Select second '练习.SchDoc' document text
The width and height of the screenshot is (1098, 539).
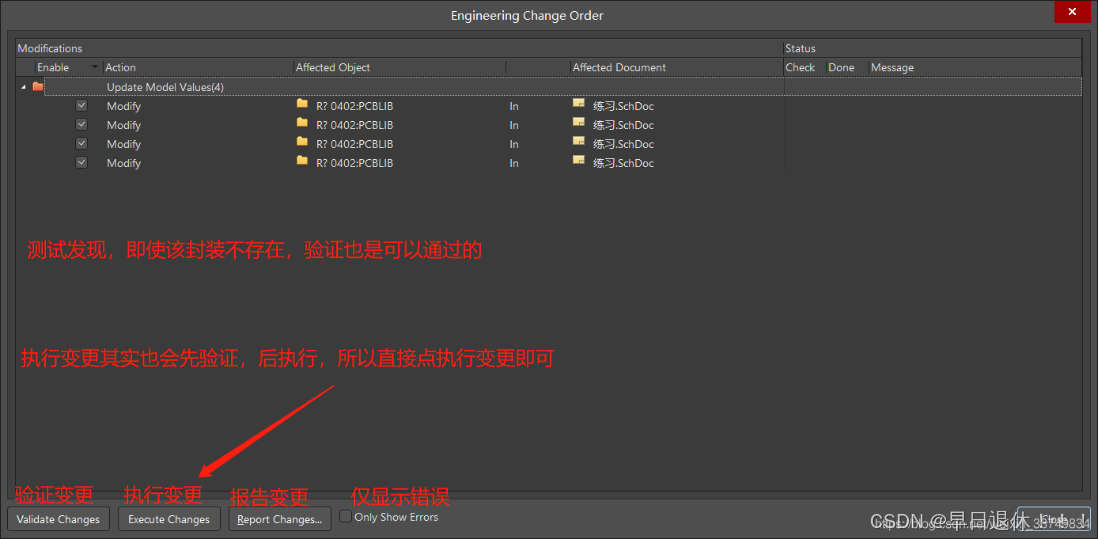coord(623,125)
